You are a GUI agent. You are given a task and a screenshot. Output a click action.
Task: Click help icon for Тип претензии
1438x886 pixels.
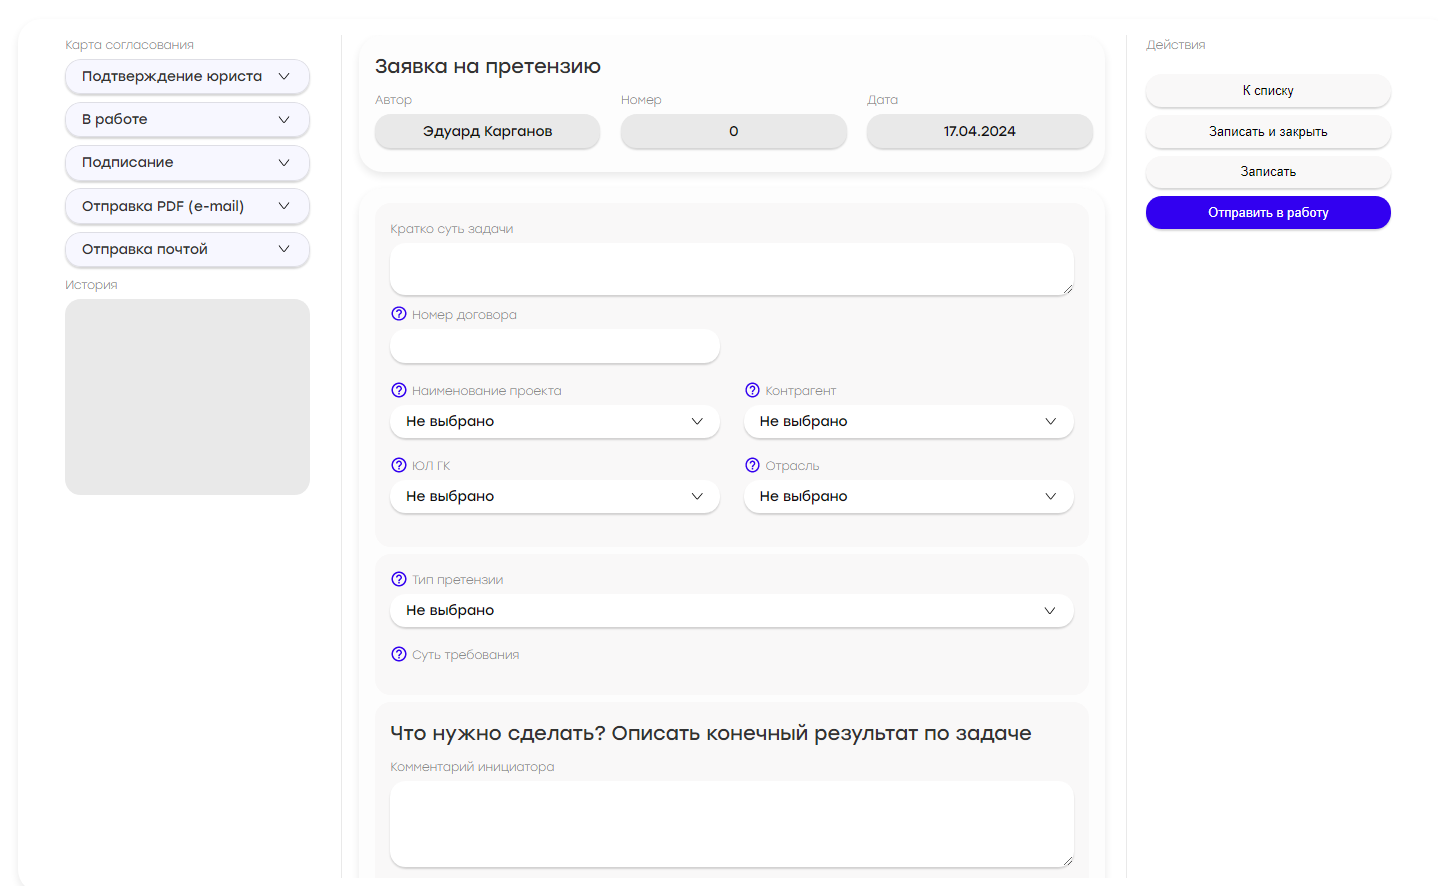[399, 579]
